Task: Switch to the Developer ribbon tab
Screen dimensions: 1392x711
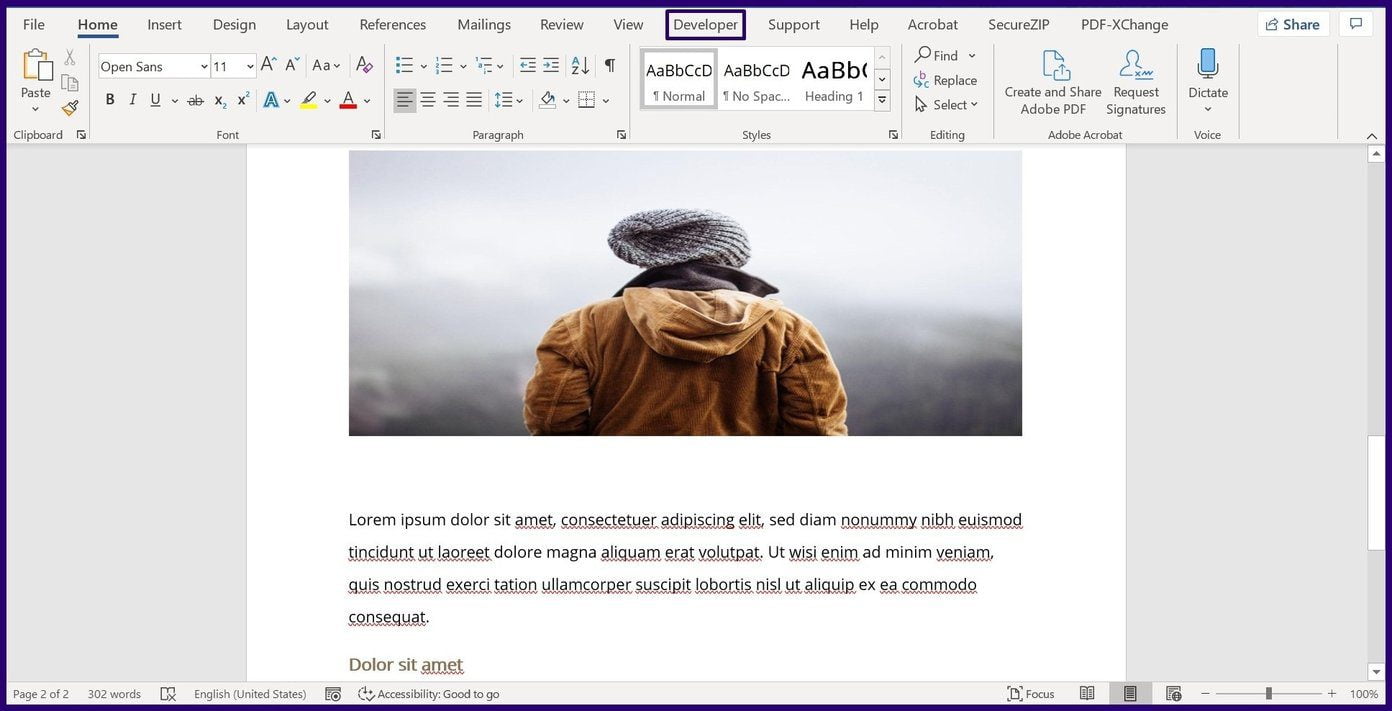Action: pos(705,24)
